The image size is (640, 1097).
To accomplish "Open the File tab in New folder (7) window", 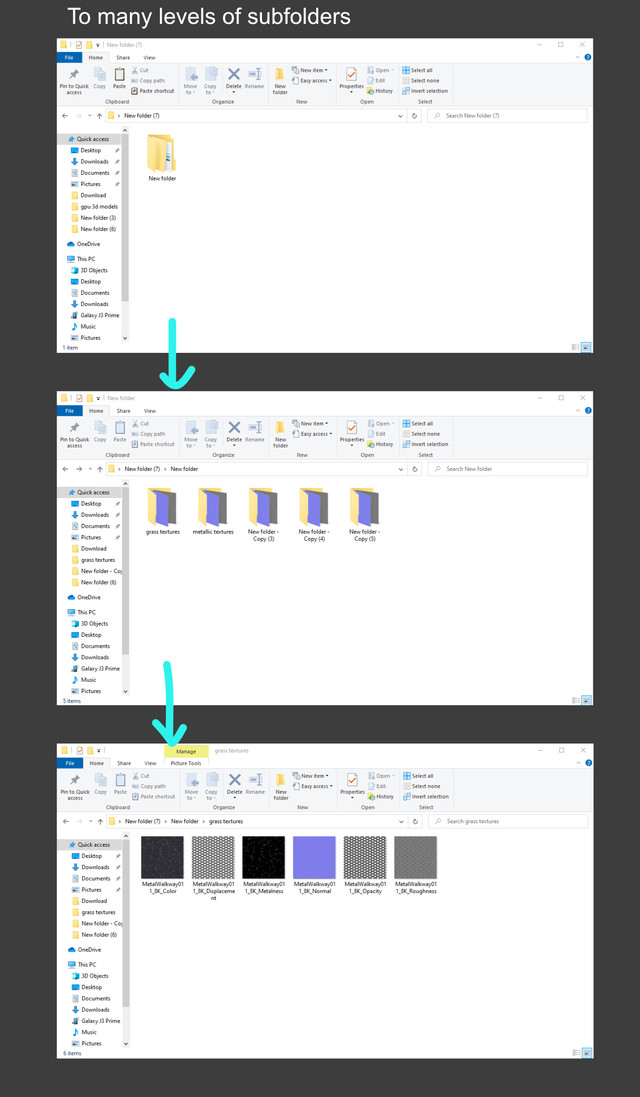I will click(69, 57).
